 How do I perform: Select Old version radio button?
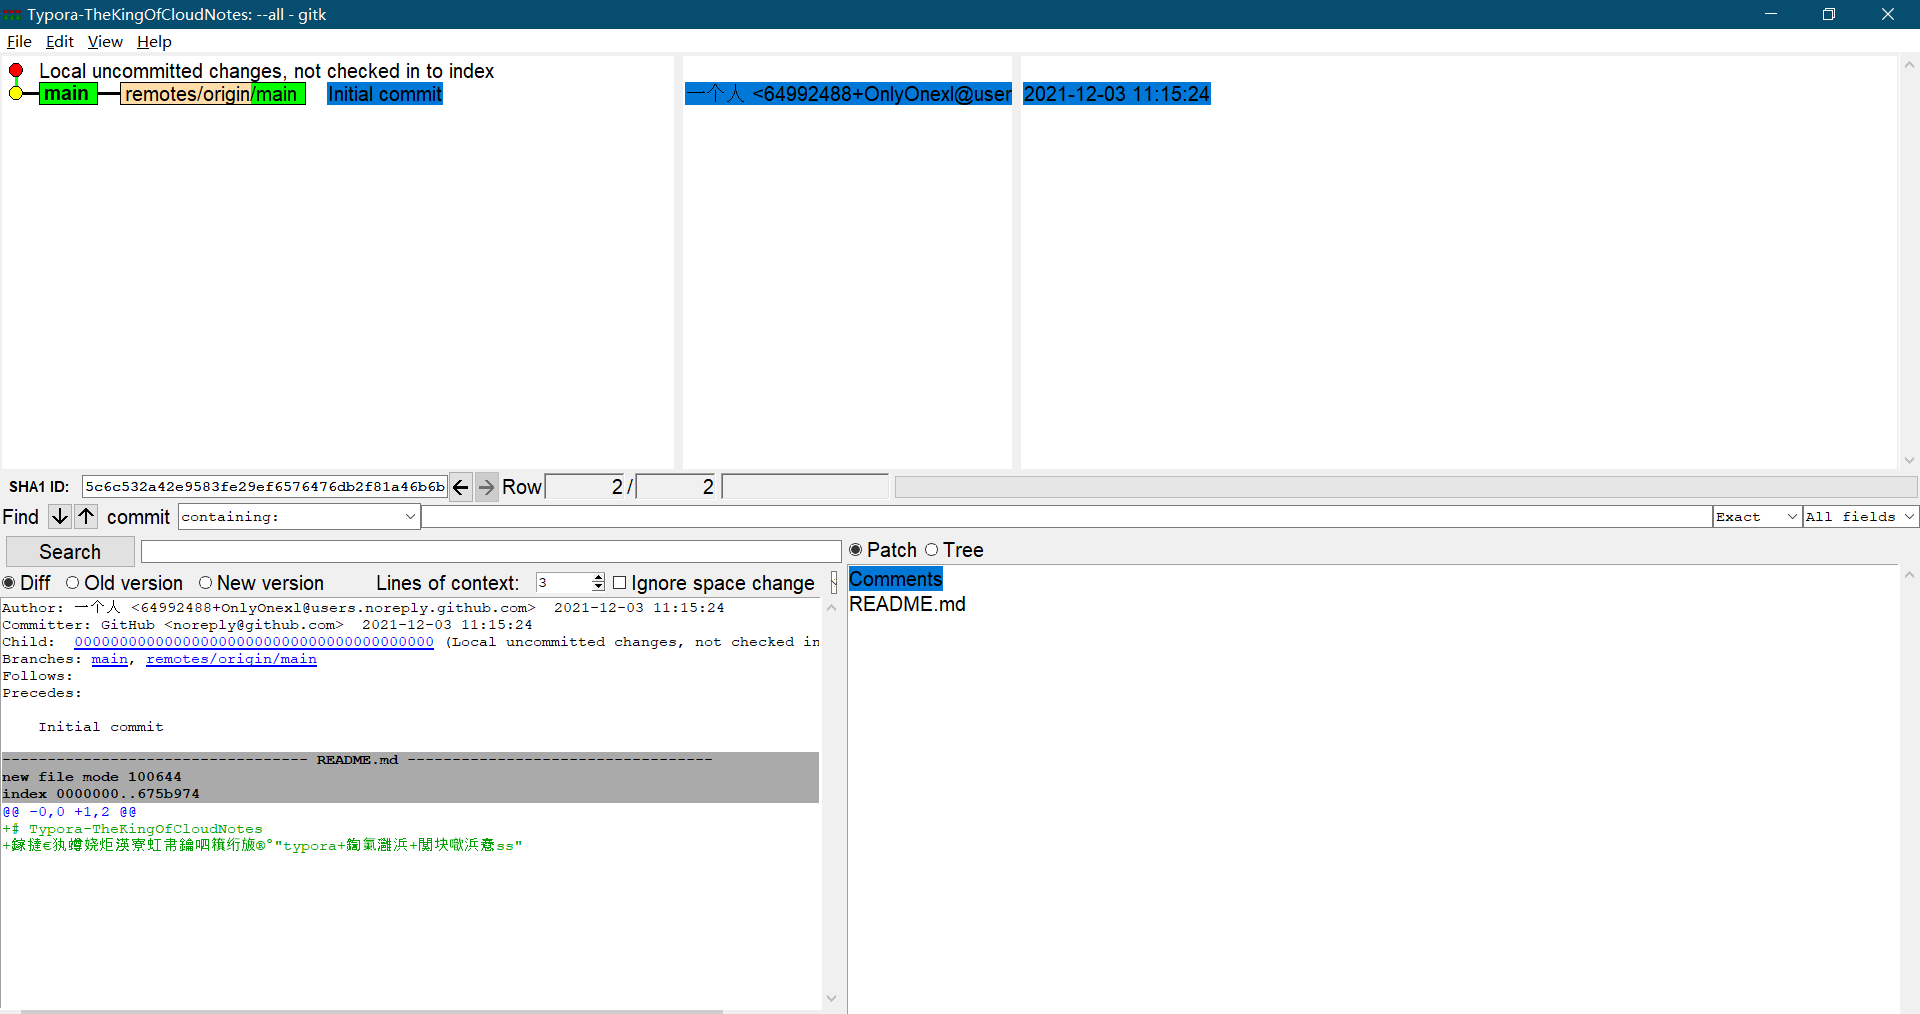pyautogui.click(x=72, y=583)
